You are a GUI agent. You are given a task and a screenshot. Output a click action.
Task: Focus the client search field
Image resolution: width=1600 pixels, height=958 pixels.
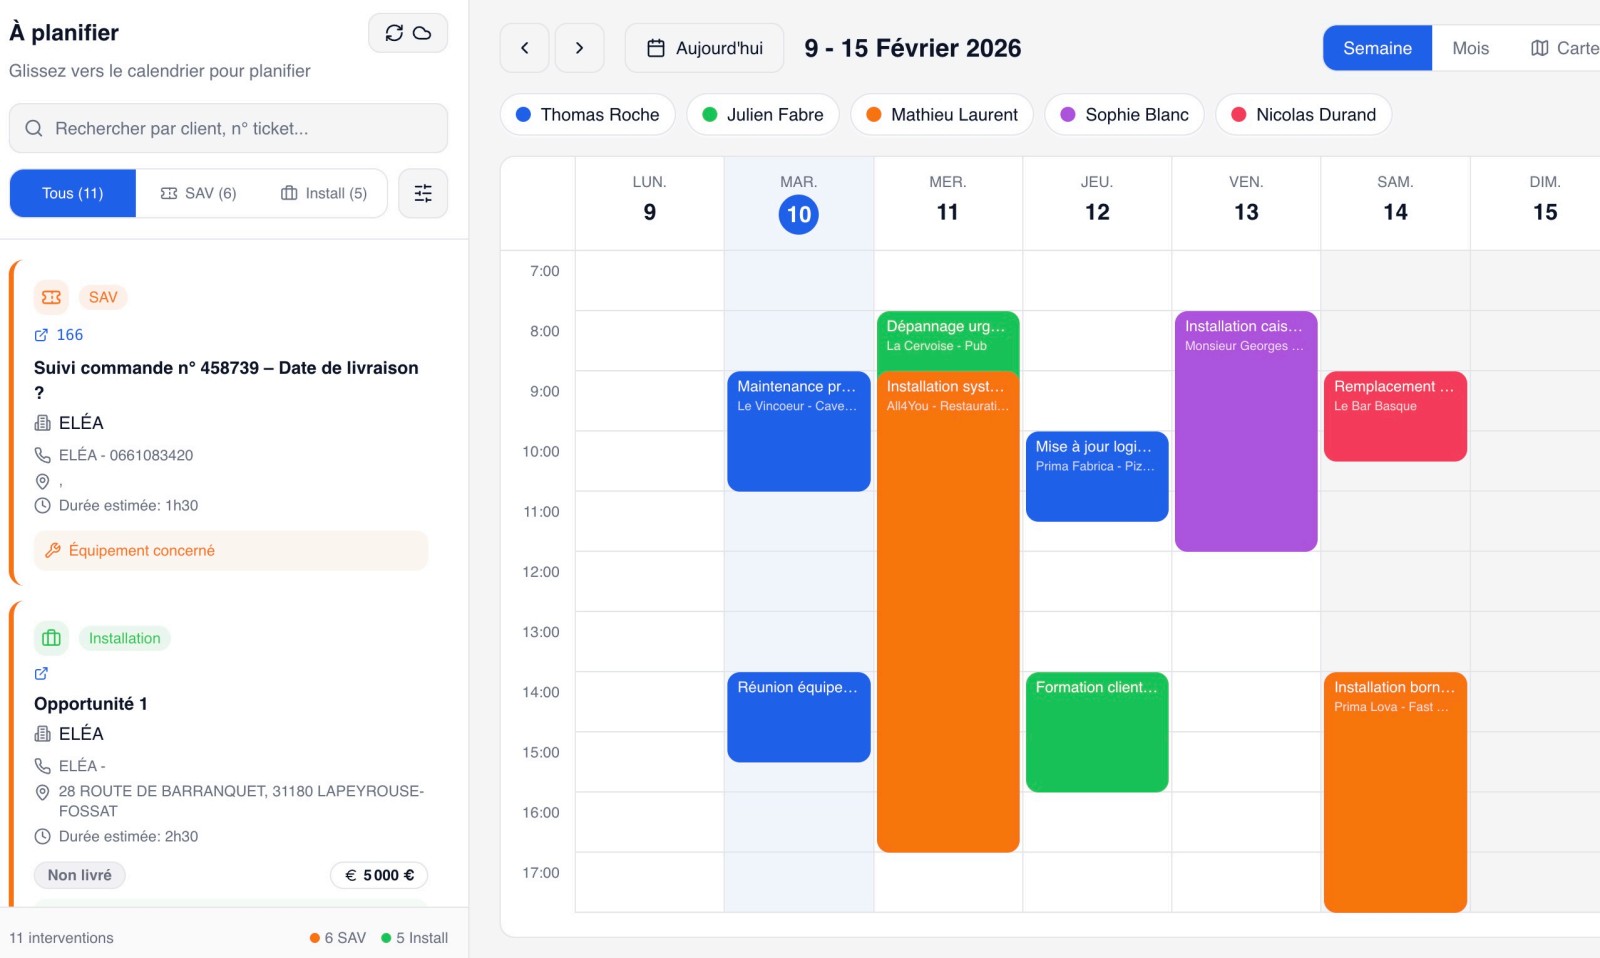click(x=229, y=128)
